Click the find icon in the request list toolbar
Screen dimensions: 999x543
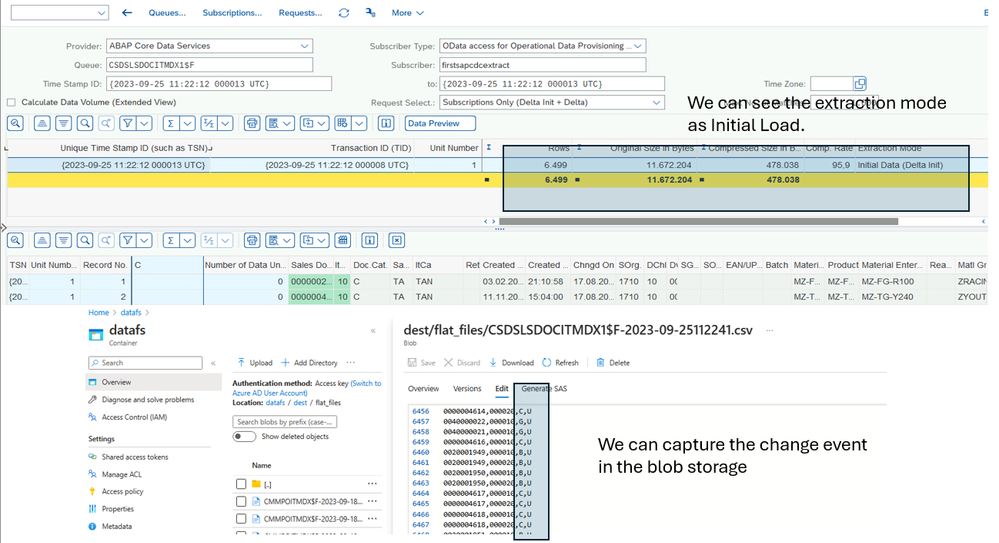[x=85, y=124]
